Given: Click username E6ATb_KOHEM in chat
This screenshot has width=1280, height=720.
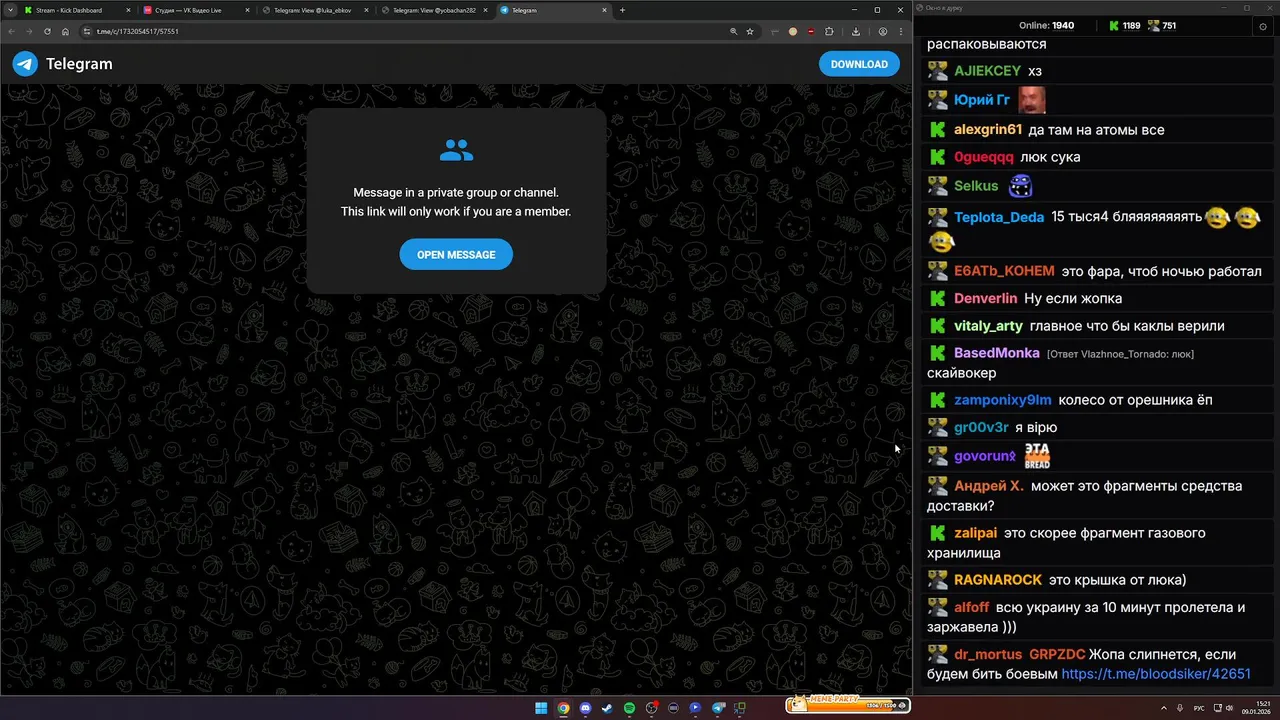Looking at the screenshot, I should pos(1004,271).
